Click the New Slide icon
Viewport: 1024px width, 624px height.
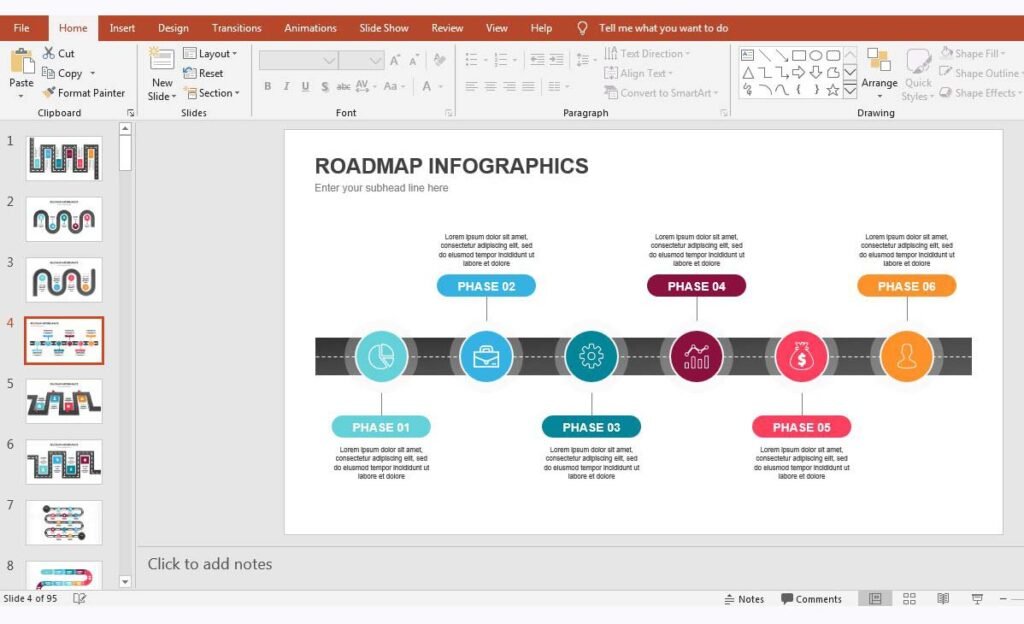click(160, 60)
